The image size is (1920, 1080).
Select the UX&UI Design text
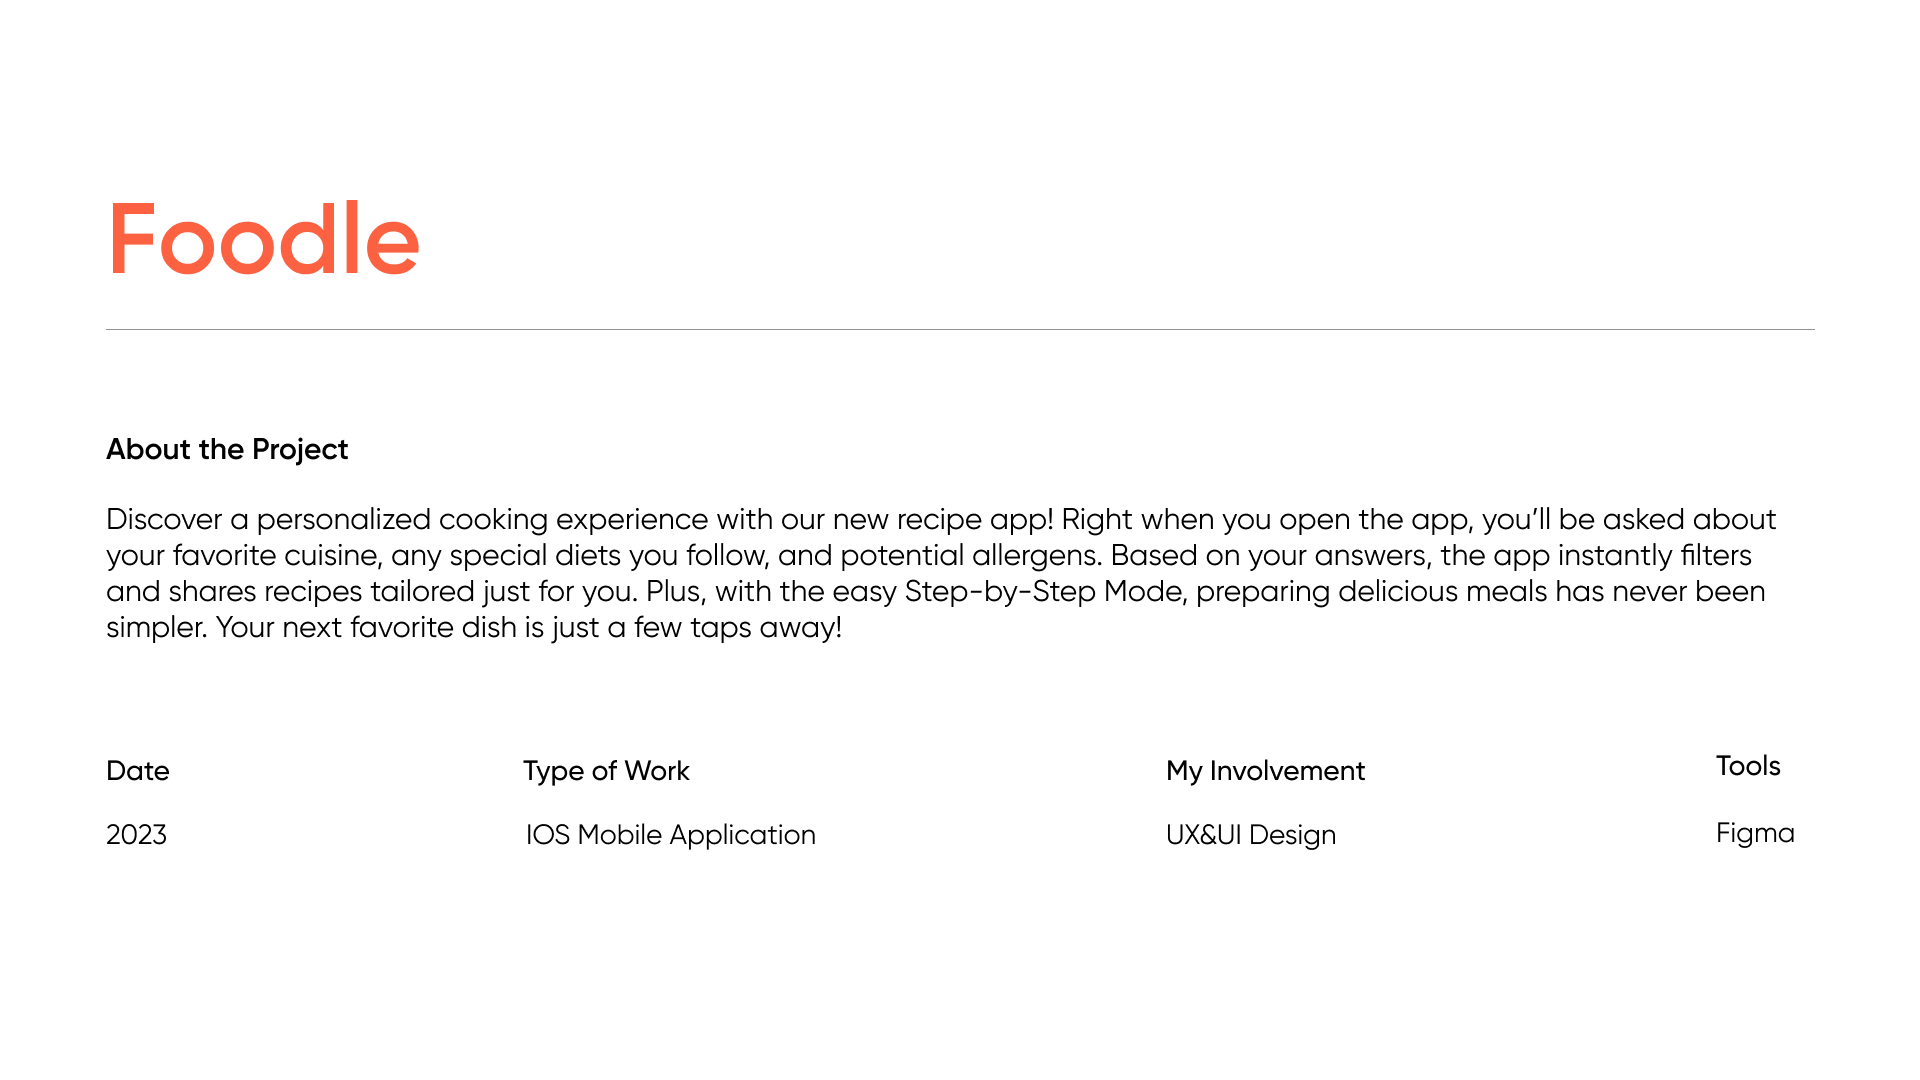point(1250,835)
